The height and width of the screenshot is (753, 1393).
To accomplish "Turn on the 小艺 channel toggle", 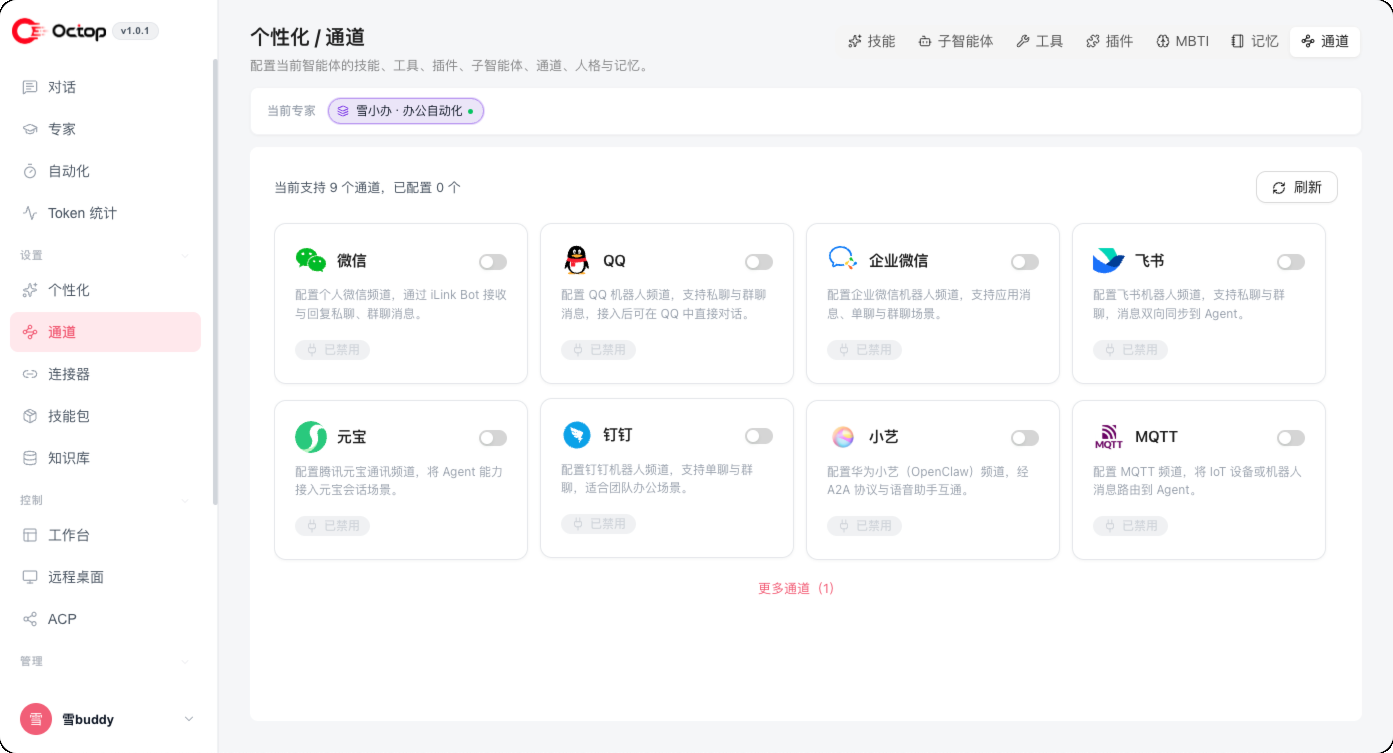I will [1025, 438].
